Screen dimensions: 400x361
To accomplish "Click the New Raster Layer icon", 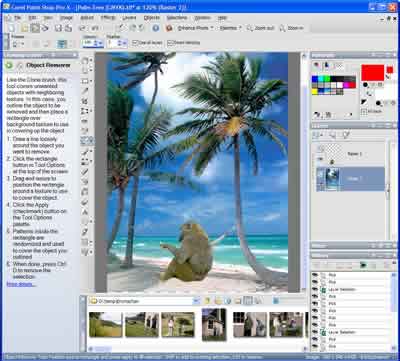I will 317,135.
